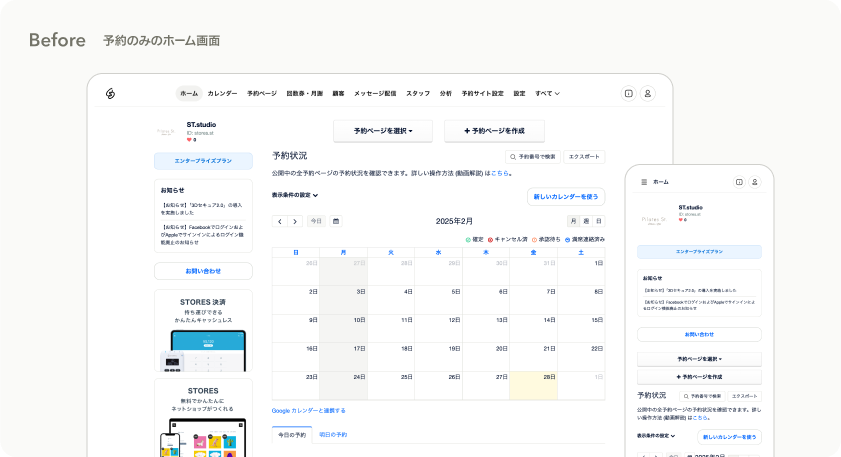The width and height of the screenshot is (841, 457).
Task: Switch calendar to 週 (week) view
Action: (x=586, y=221)
